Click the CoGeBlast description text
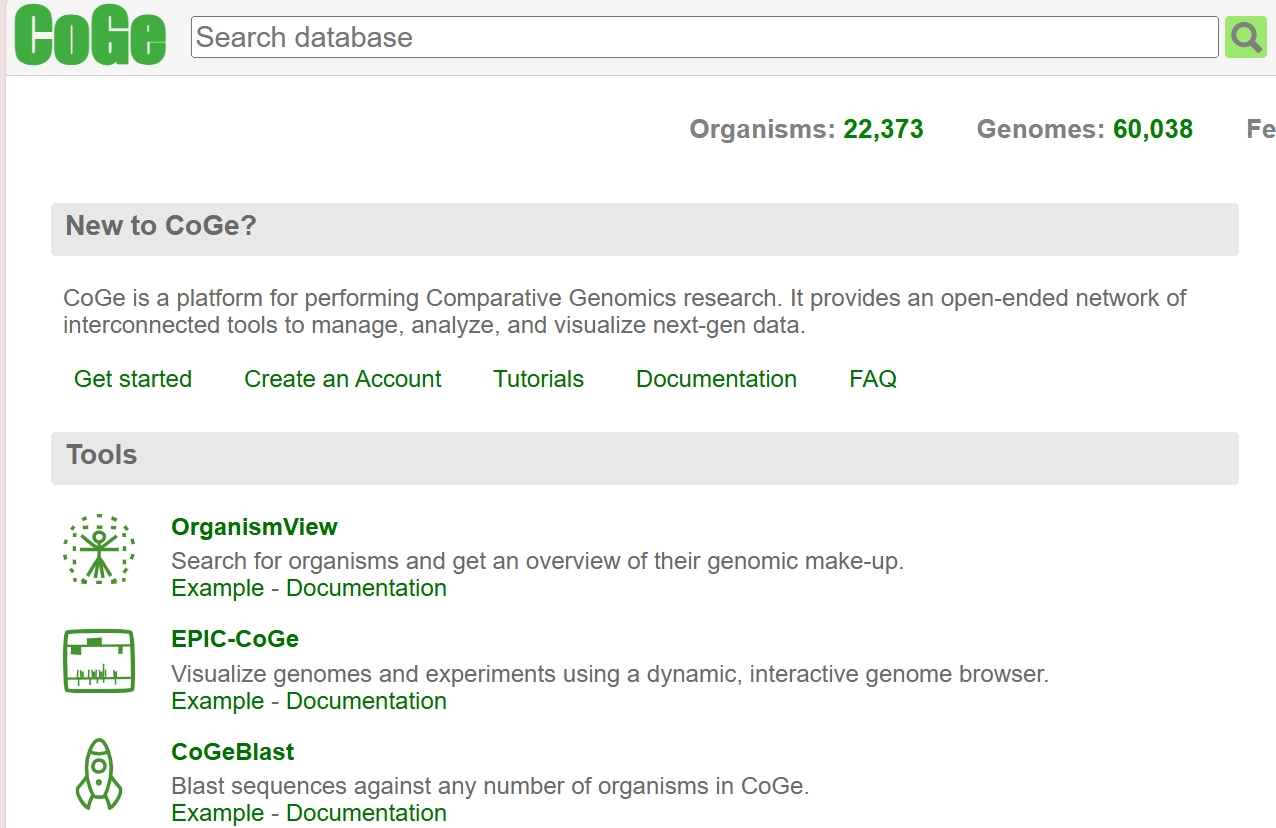1276x828 pixels. tap(490, 786)
